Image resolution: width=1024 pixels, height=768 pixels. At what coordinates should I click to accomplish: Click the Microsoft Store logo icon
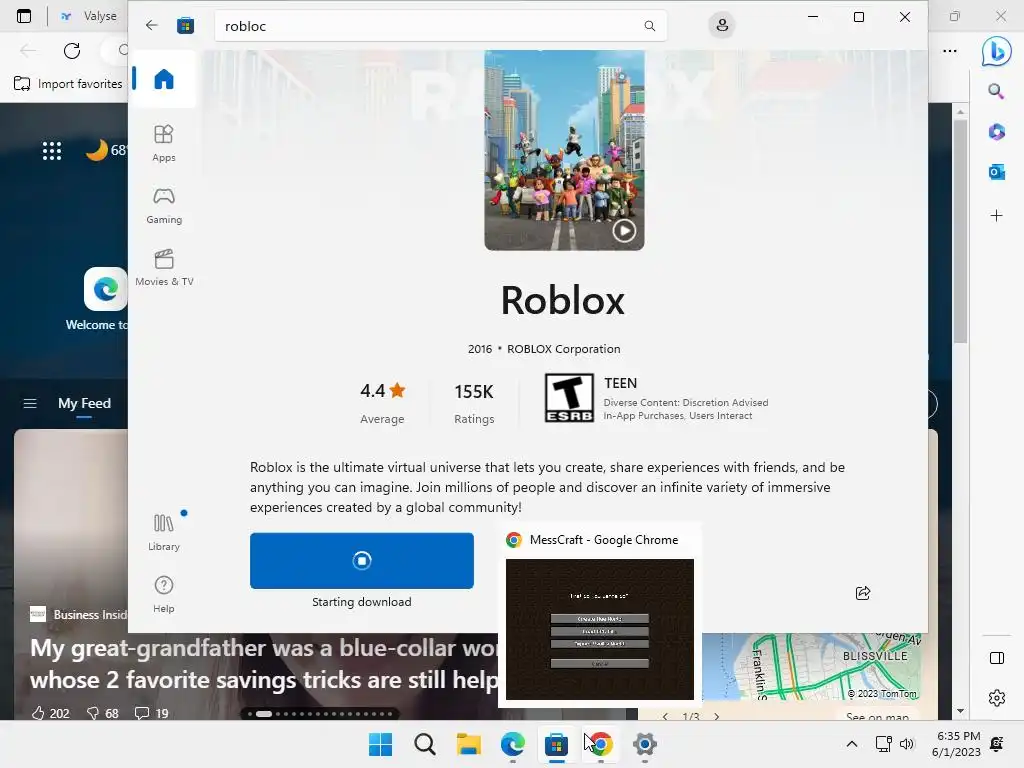click(185, 25)
